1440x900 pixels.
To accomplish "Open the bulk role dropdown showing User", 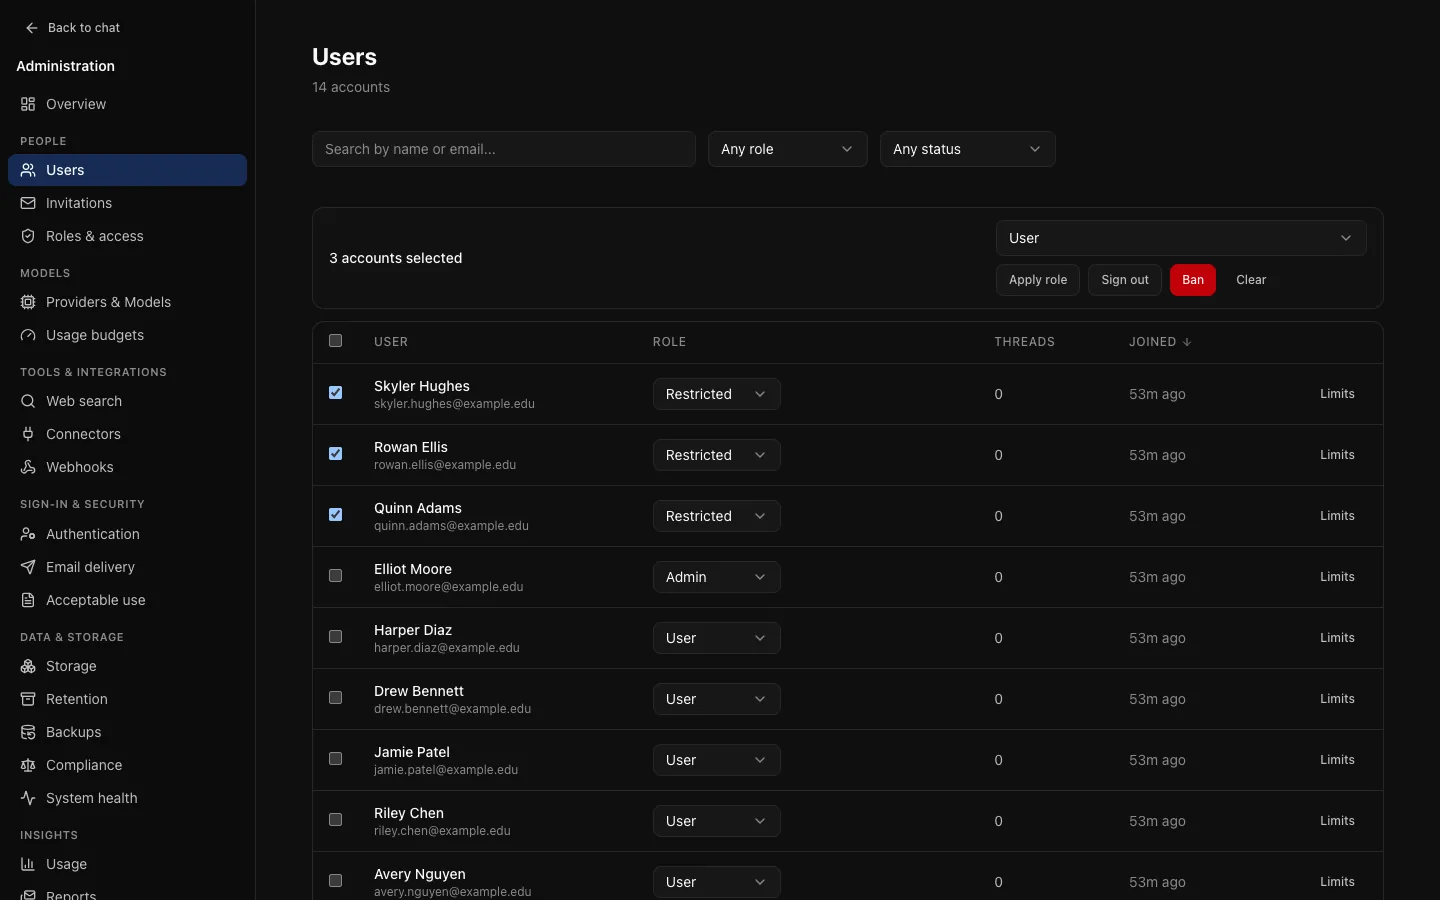I will tap(1181, 238).
